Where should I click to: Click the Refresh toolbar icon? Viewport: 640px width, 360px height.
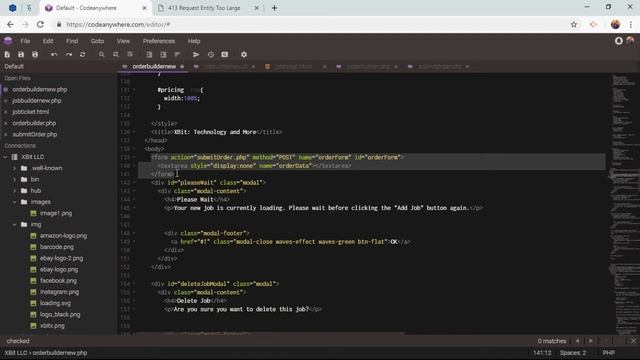(x=82, y=54)
